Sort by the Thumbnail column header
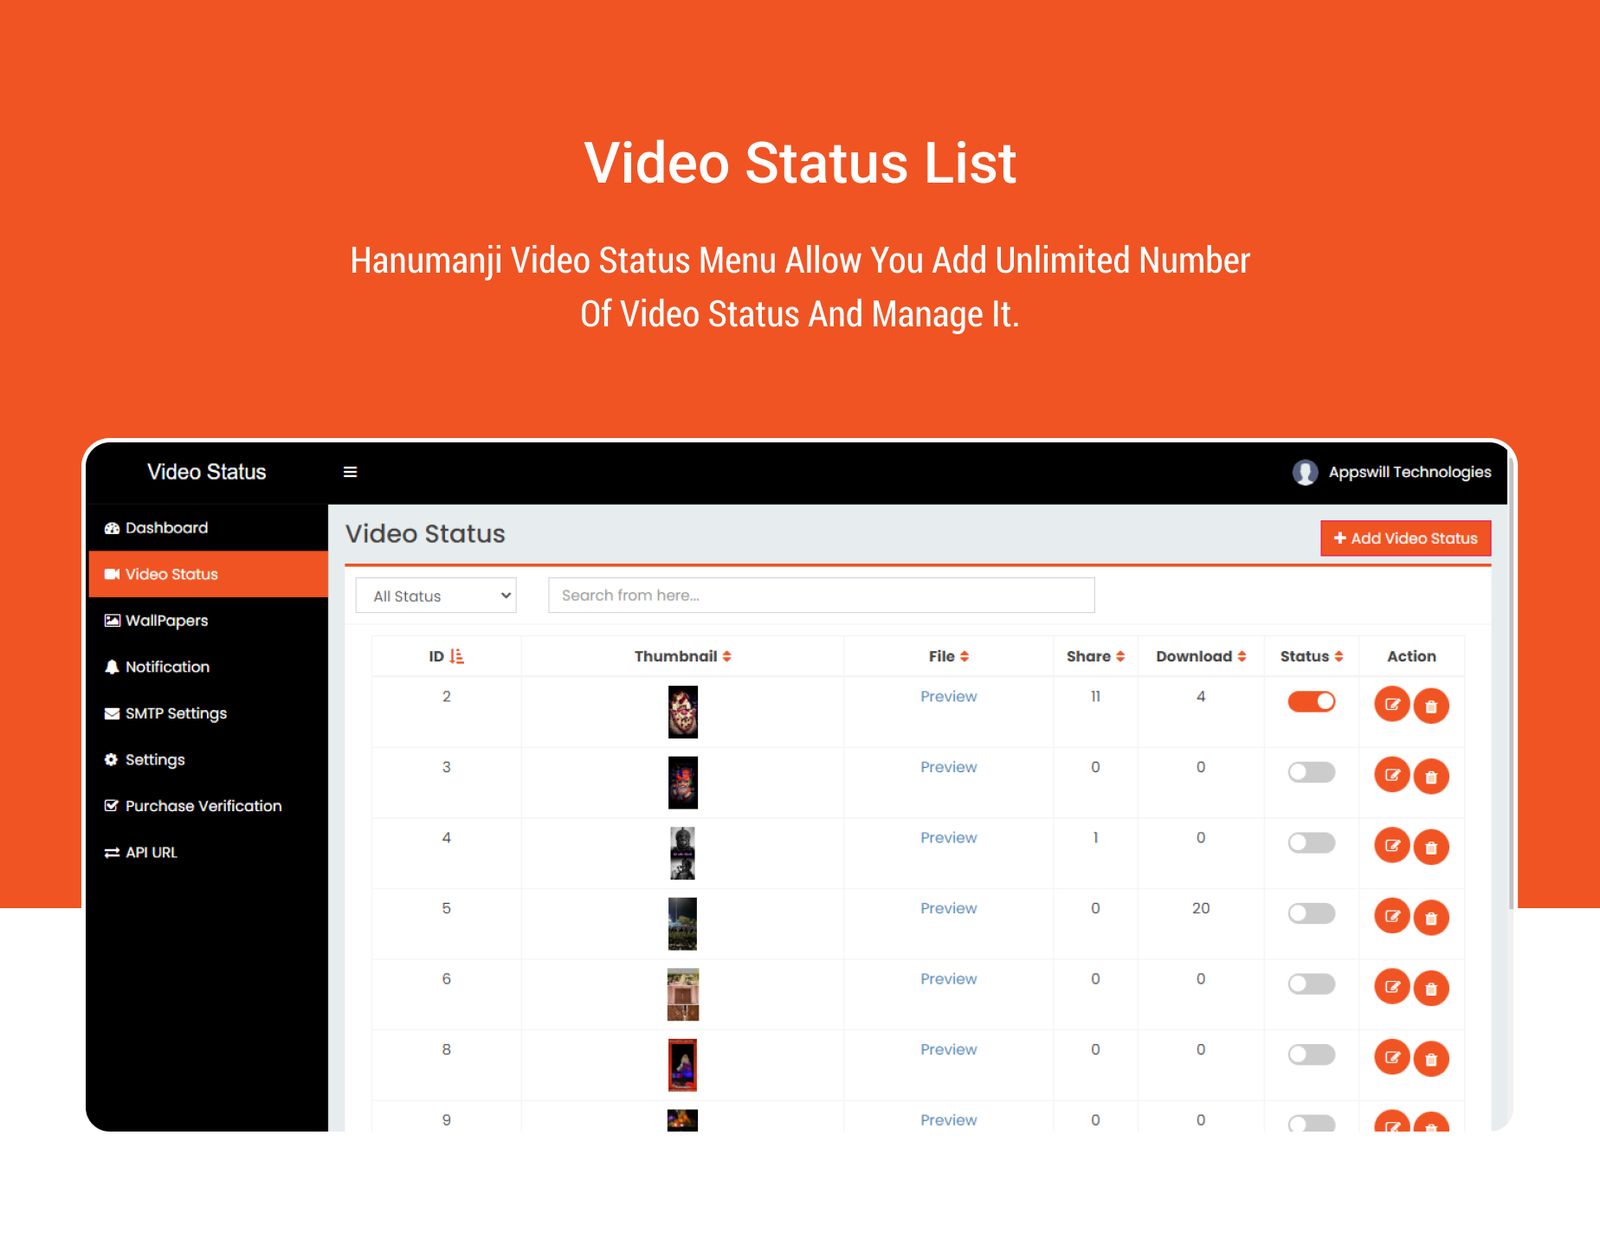1600x1238 pixels. coord(682,657)
